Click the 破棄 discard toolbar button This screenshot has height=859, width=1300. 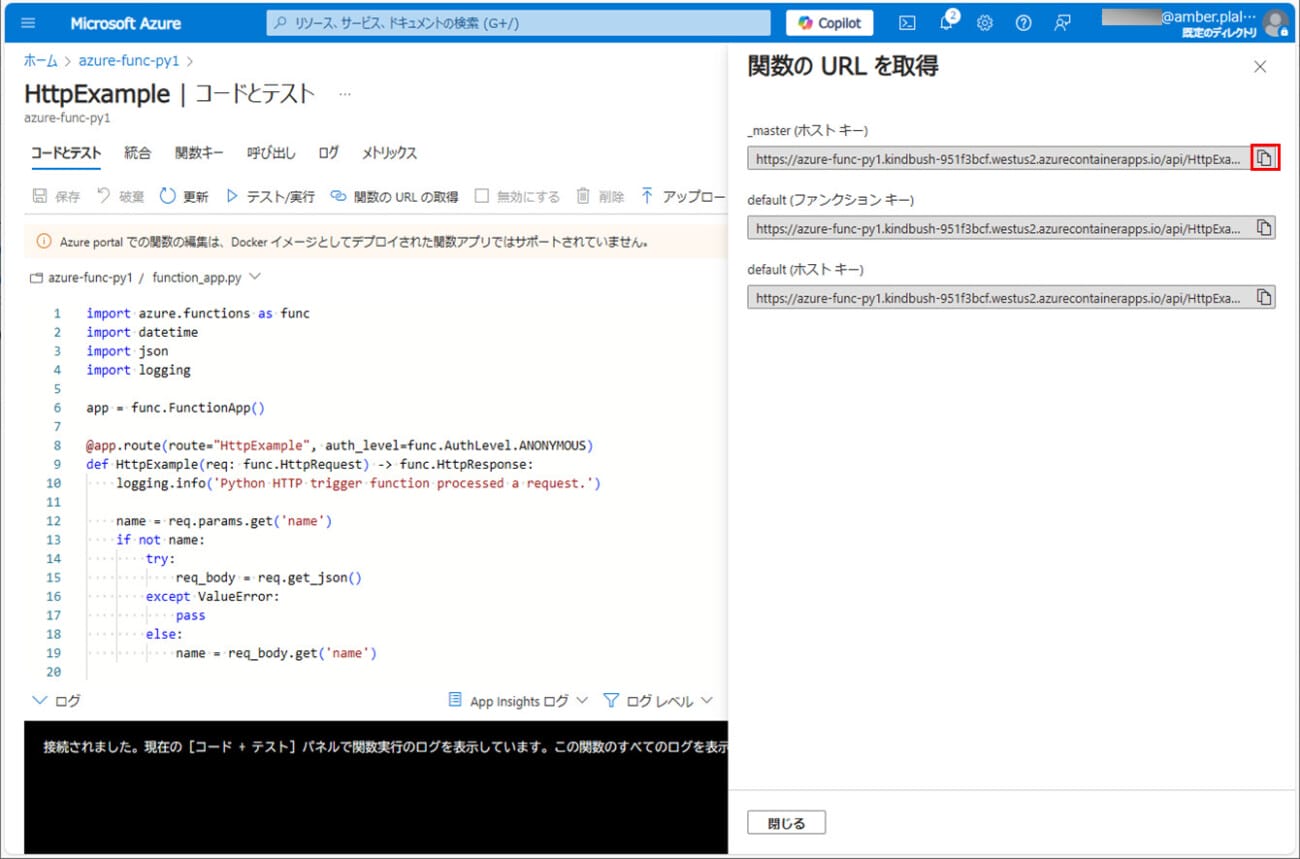[x=121, y=197]
